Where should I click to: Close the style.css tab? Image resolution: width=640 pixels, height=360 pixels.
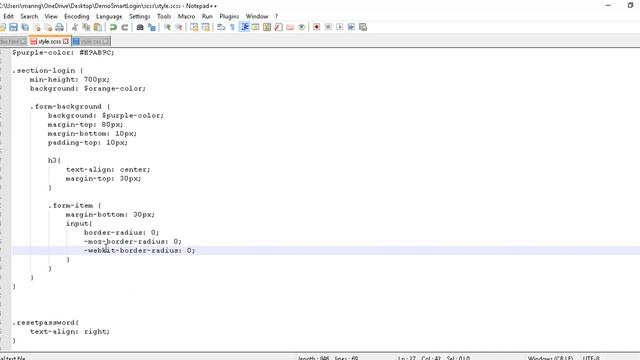tap(106, 42)
